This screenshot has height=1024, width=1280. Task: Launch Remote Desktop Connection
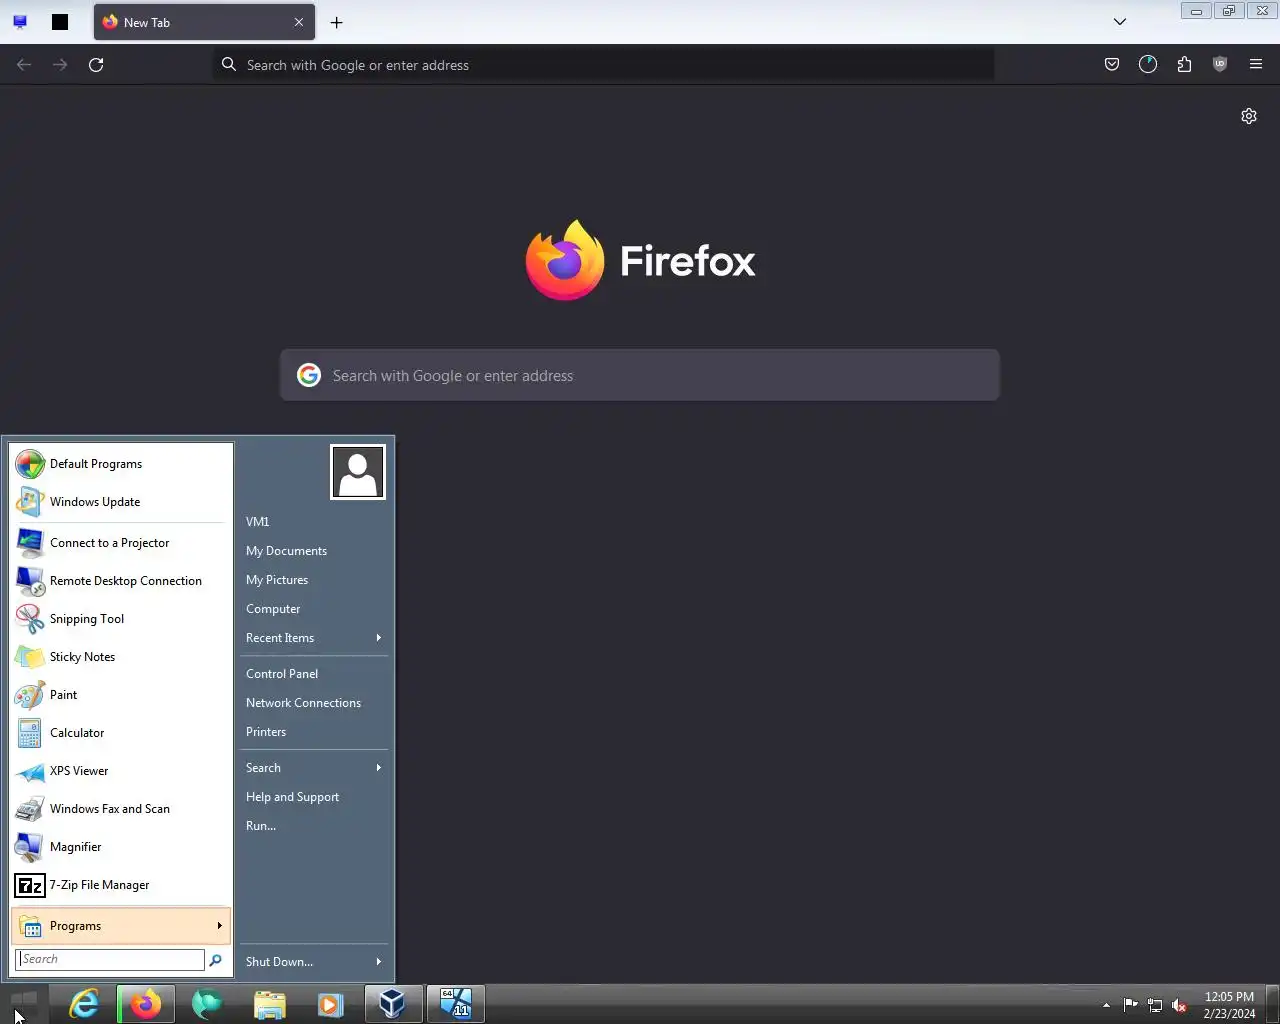122,581
